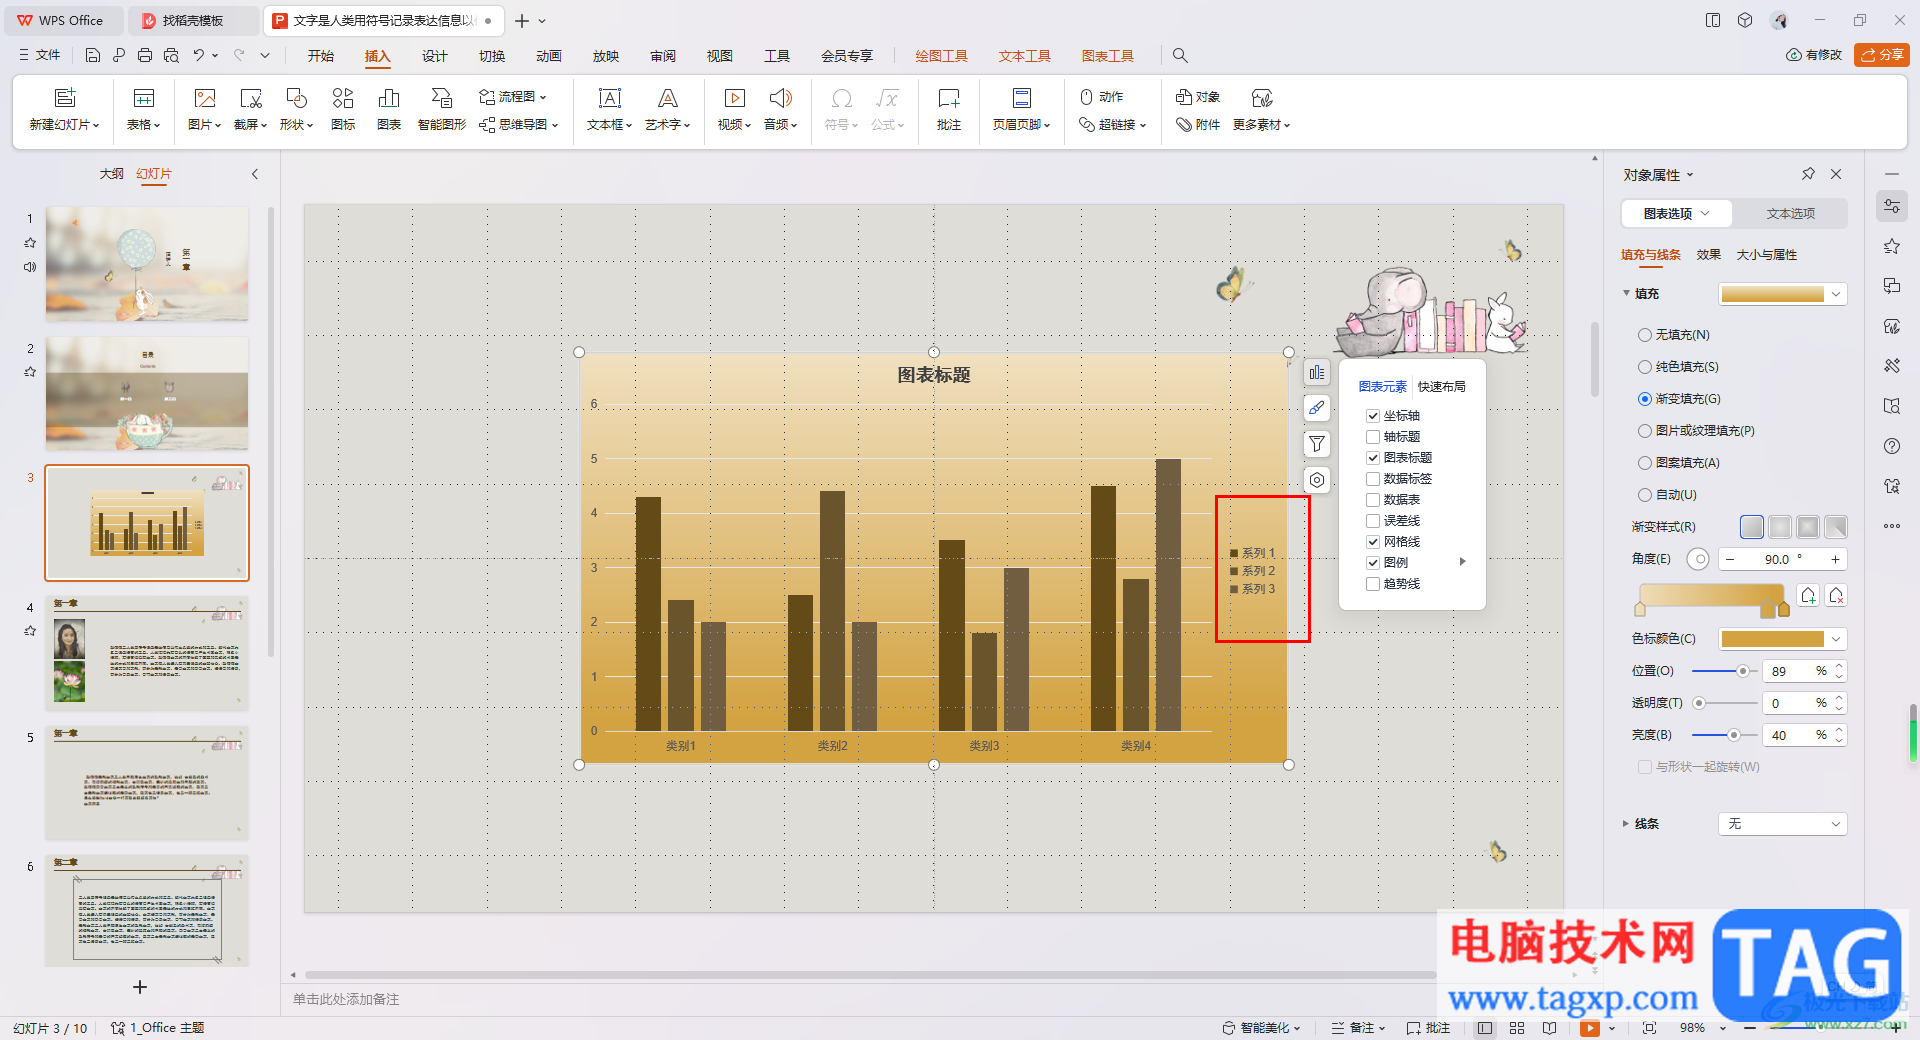This screenshot has width=1920, height=1040.
Task: Click the 动作 action button
Action: 1102,97
